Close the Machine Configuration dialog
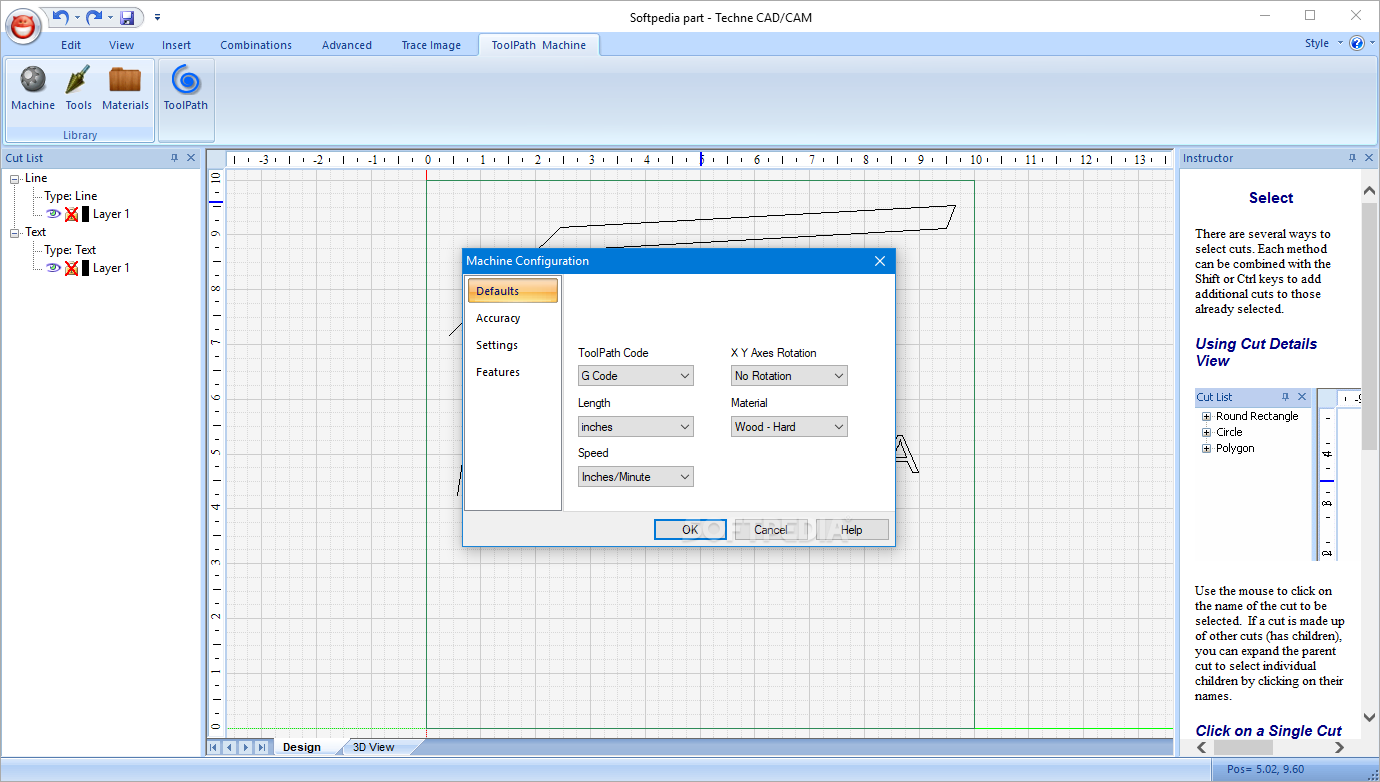This screenshot has height=782, width=1380. [x=880, y=261]
